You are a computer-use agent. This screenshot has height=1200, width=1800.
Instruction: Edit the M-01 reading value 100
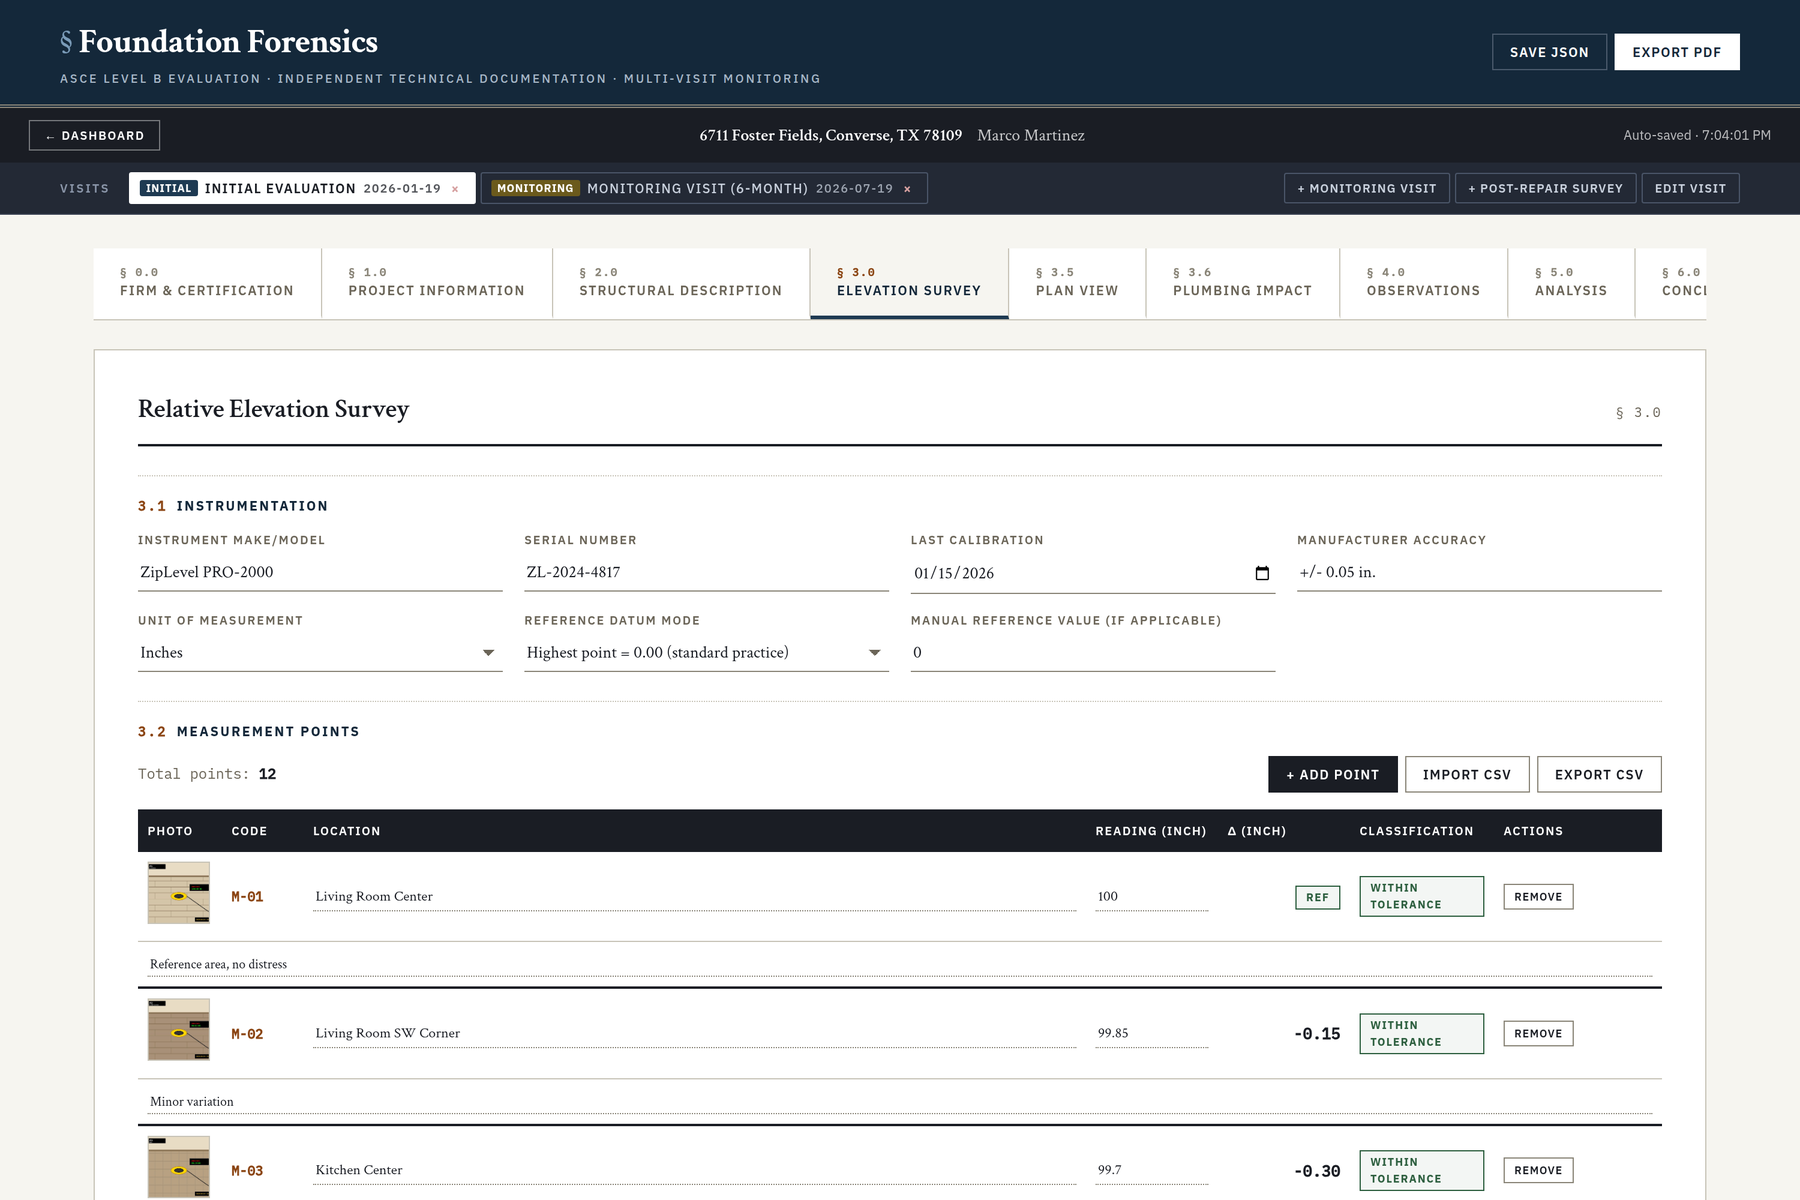click(x=1152, y=897)
